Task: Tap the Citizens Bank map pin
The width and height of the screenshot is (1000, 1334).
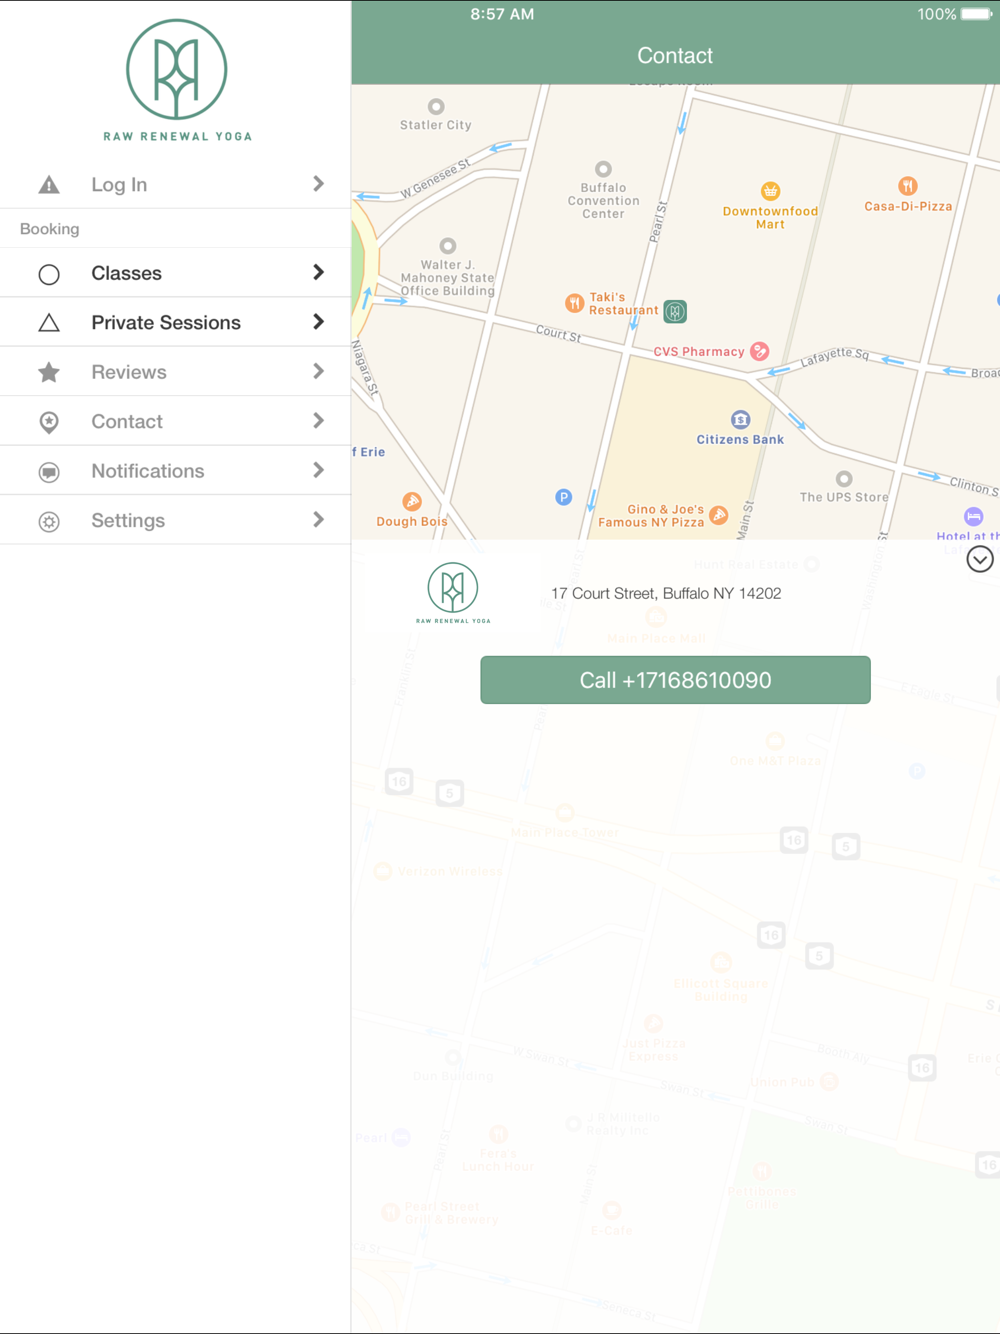Action: [x=740, y=419]
